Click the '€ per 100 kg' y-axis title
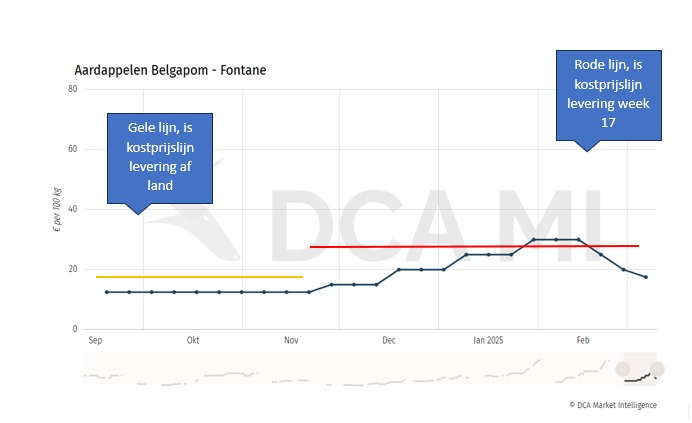The image size is (692, 423). coord(55,209)
